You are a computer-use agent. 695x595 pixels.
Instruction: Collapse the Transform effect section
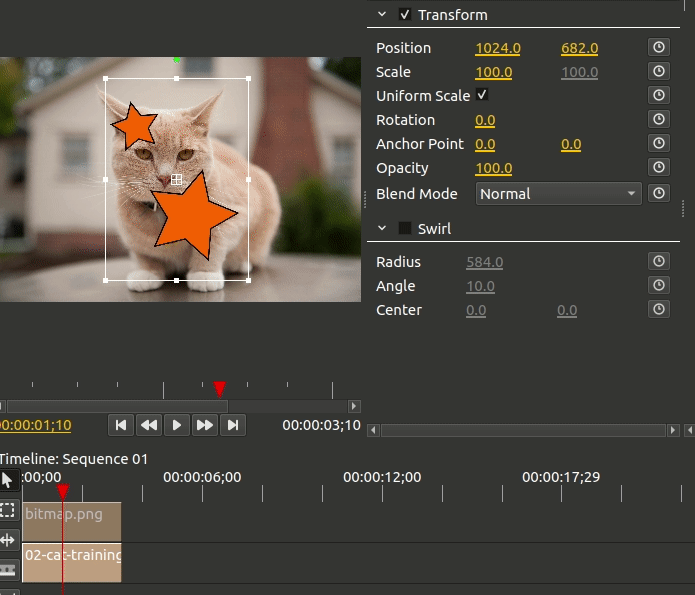point(382,15)
